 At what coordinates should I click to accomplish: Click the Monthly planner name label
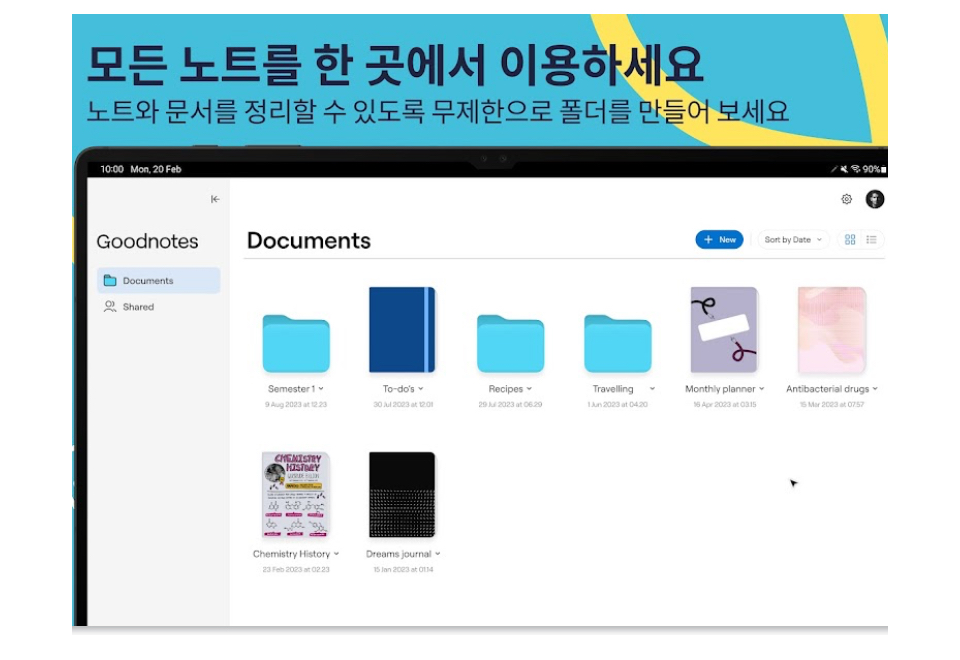(720, 389)
